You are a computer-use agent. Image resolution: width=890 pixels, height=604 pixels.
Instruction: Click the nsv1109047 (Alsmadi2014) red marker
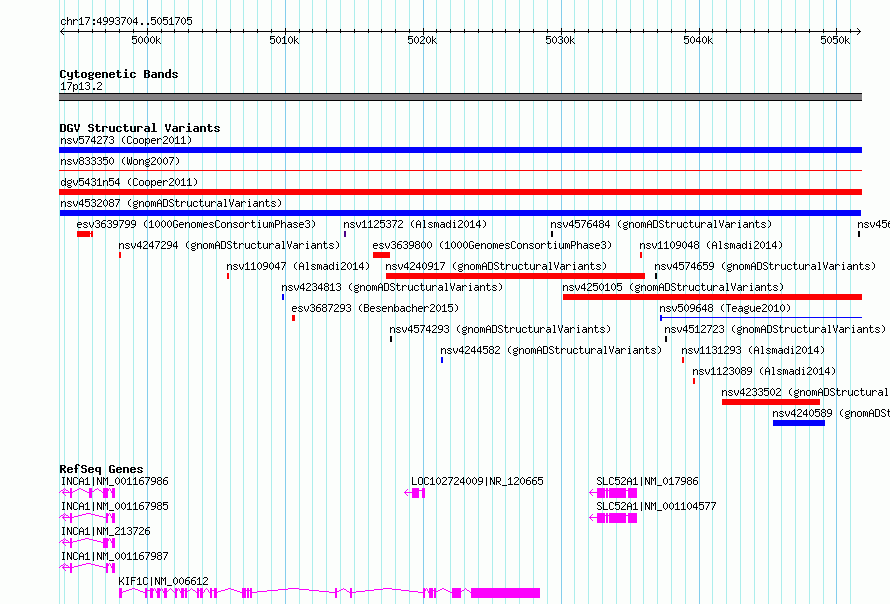point(228,276)
